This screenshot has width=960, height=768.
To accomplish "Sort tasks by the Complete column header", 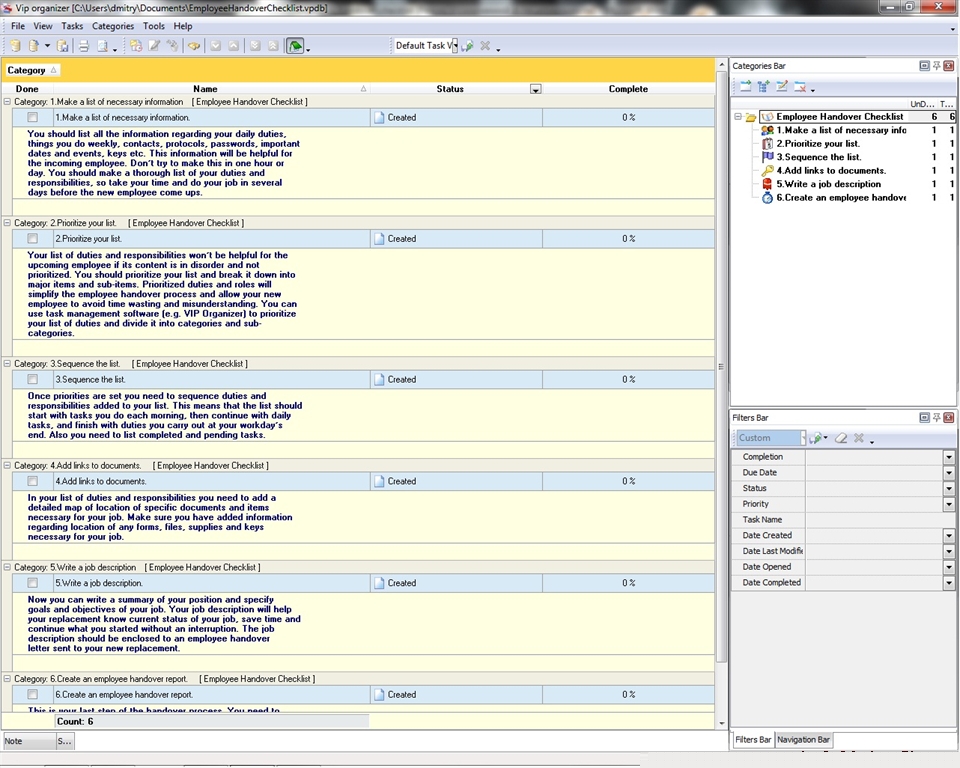I will pyautogui.click(x=628, y=89).
